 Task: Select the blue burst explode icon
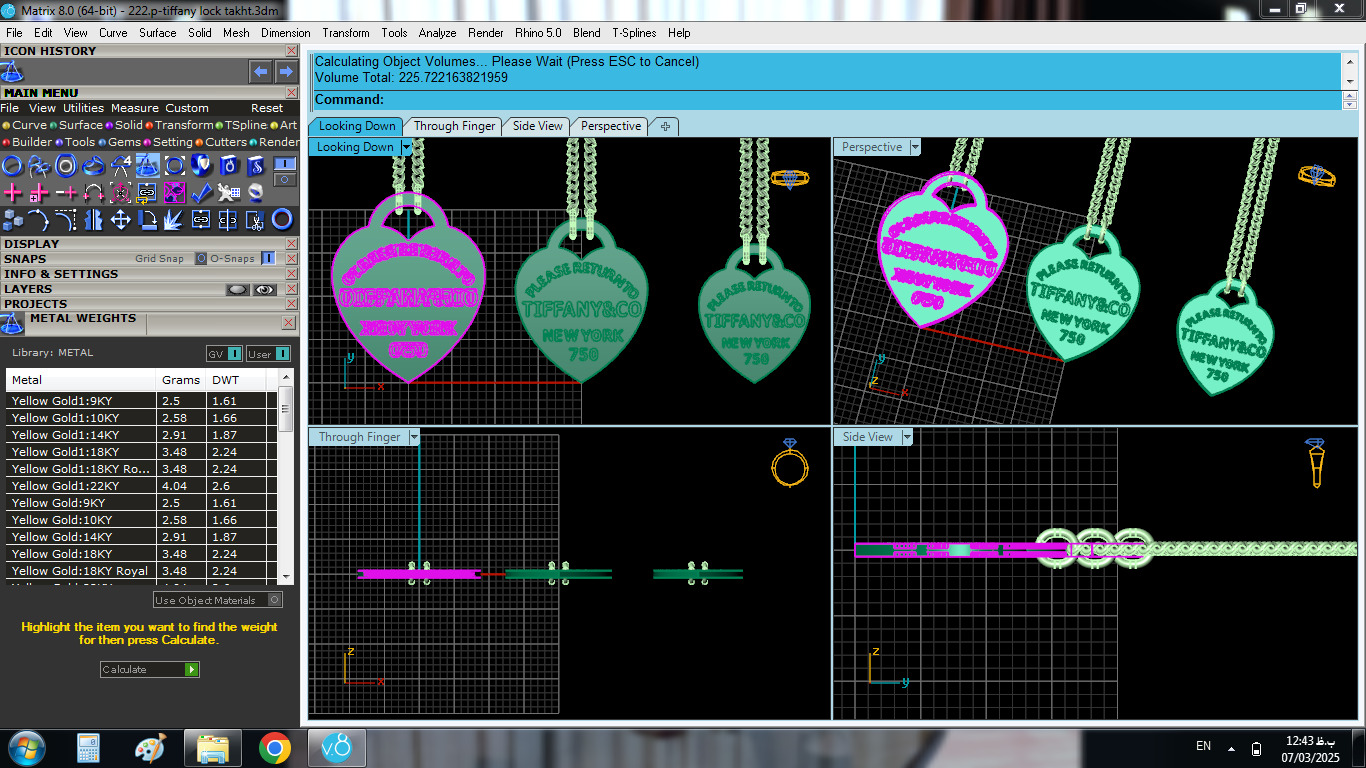(174, 219)
